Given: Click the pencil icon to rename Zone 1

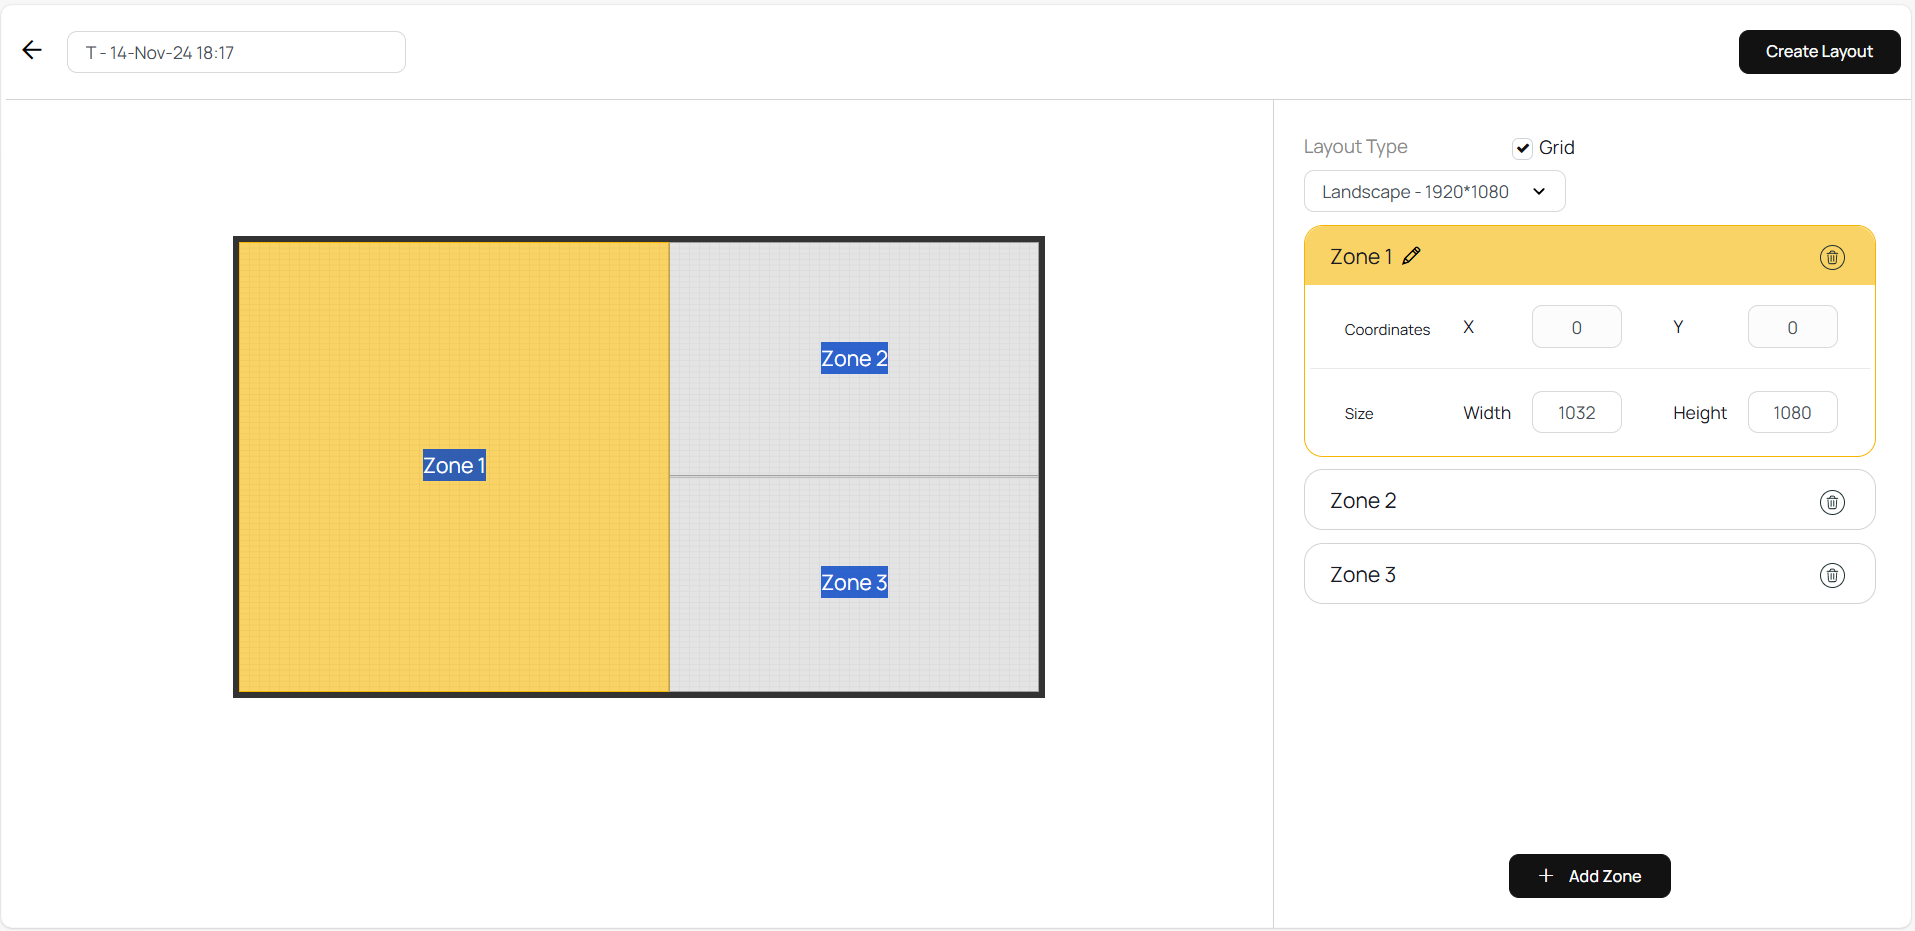Looking at the screenshot, I should pos(1411,256).
